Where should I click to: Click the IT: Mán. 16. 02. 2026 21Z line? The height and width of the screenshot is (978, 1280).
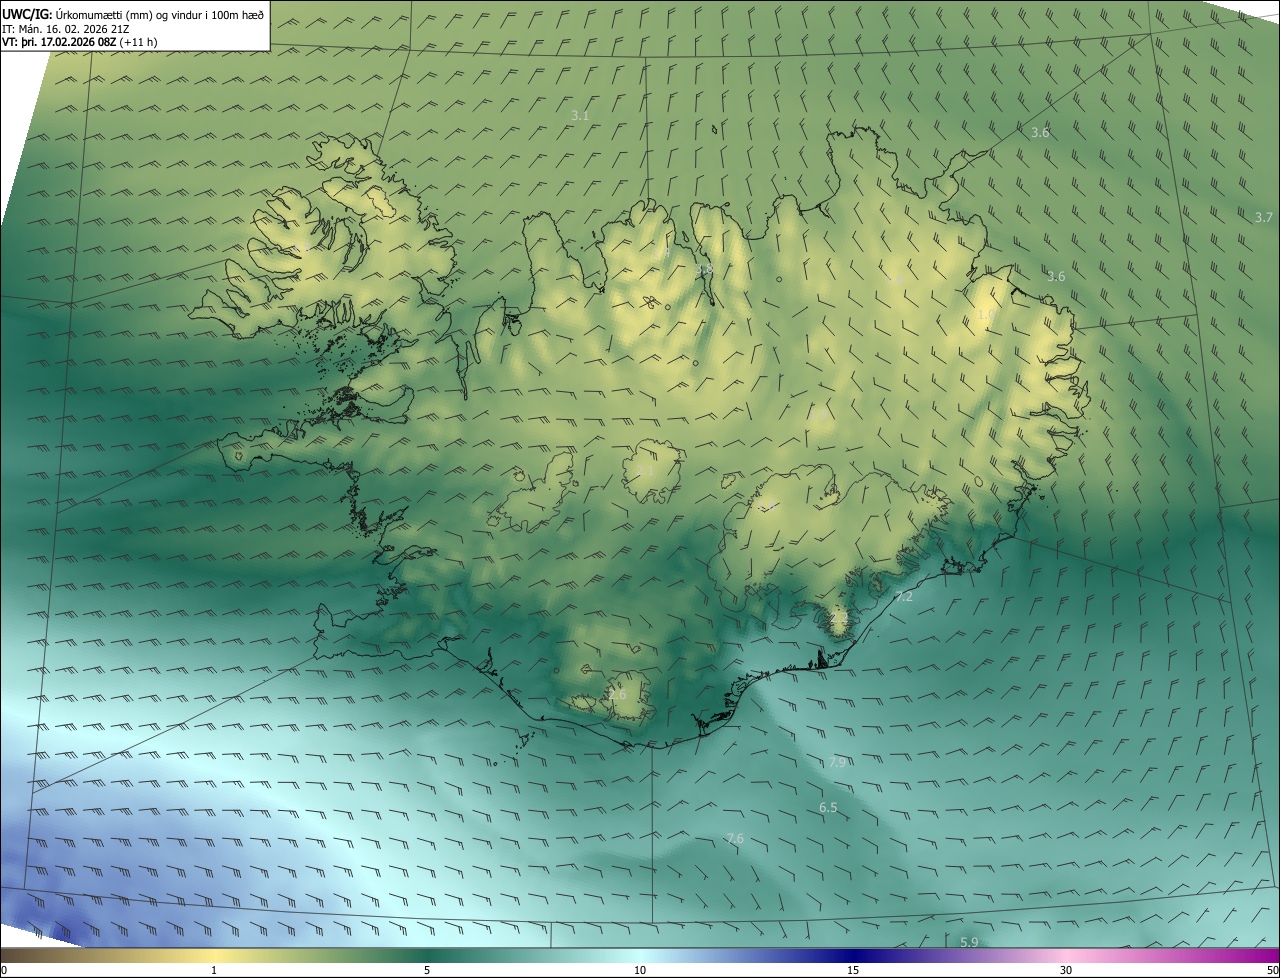65,28
